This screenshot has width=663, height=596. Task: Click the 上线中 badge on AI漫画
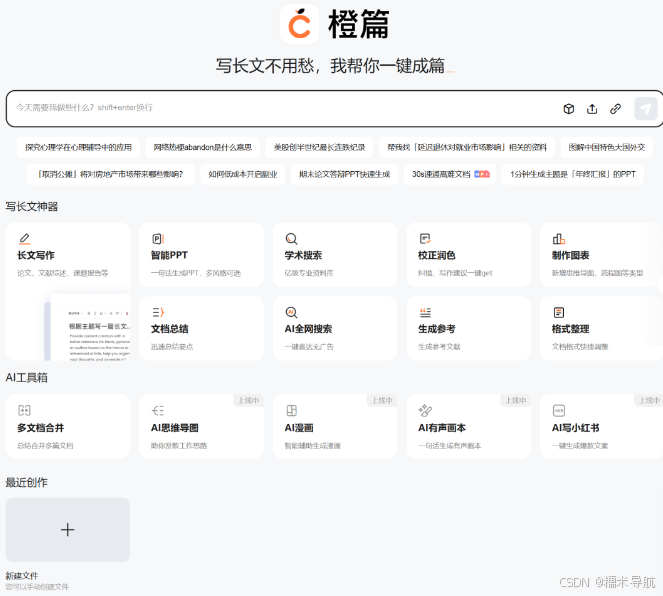(382, 400)
